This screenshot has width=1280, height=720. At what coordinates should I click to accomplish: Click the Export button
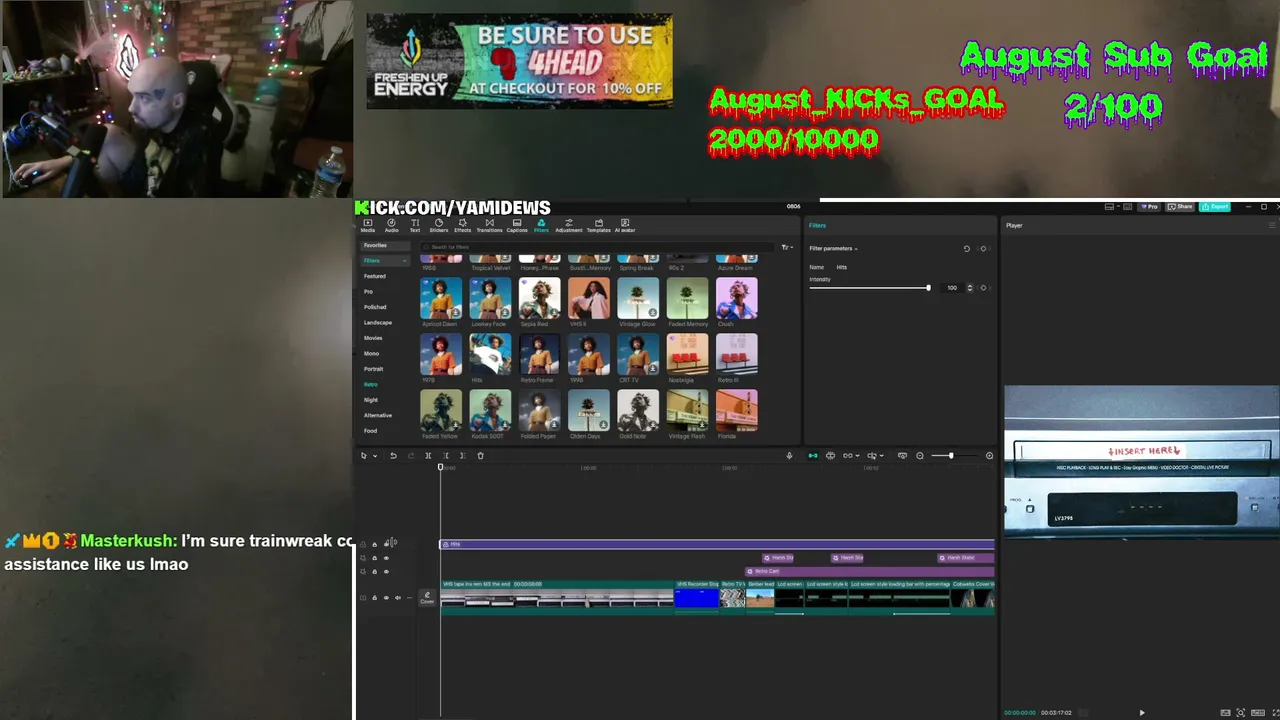click(x=1216, y=207)
